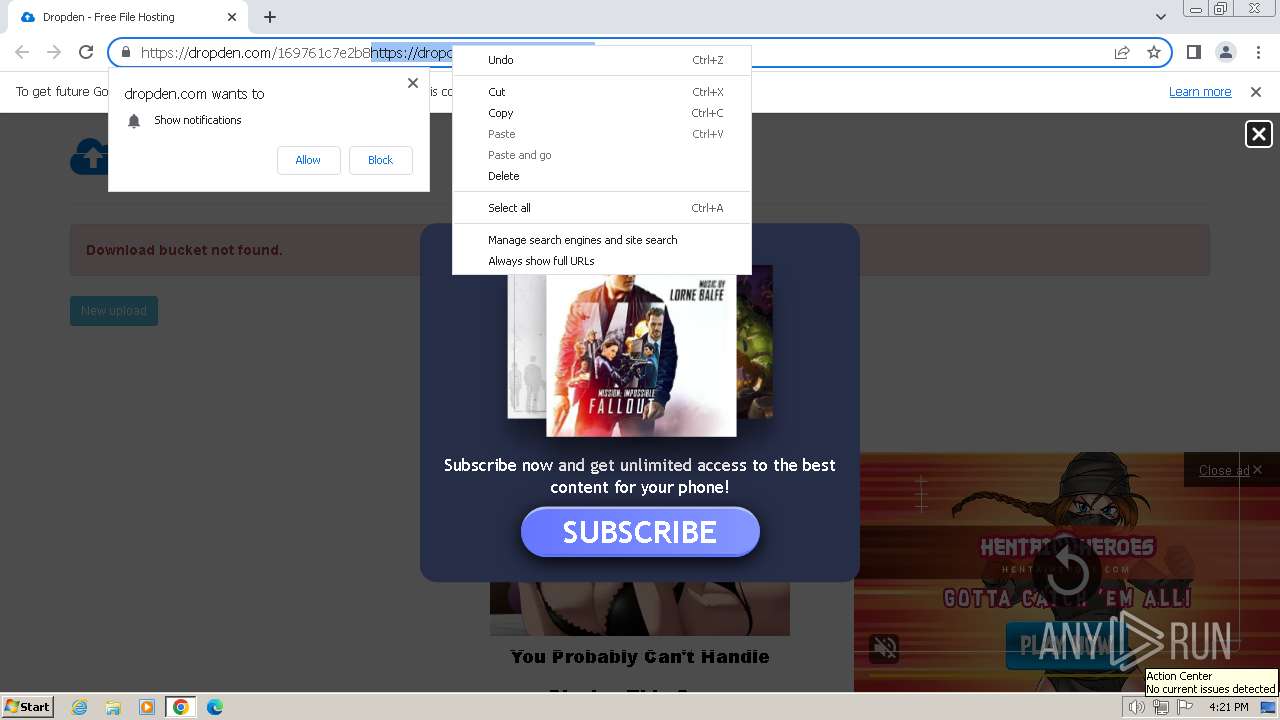Image resolution: width=1280 pixels, height=720 pixels.
Task: Click the Dropden cloud upload logo
Action: tap(89, 156)
